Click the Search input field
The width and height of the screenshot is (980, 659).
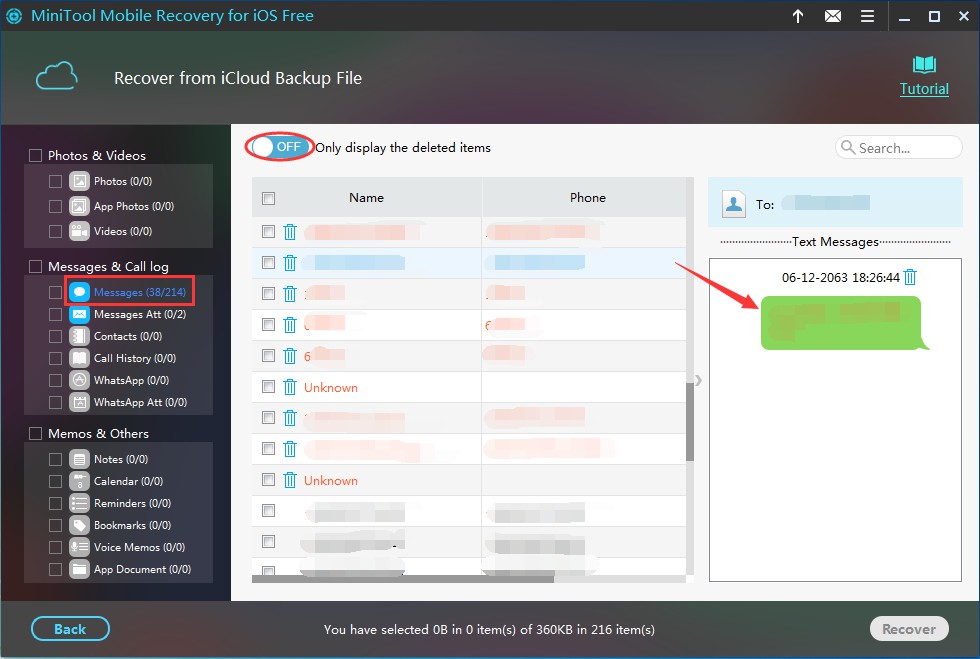click(x=899, y=148)
